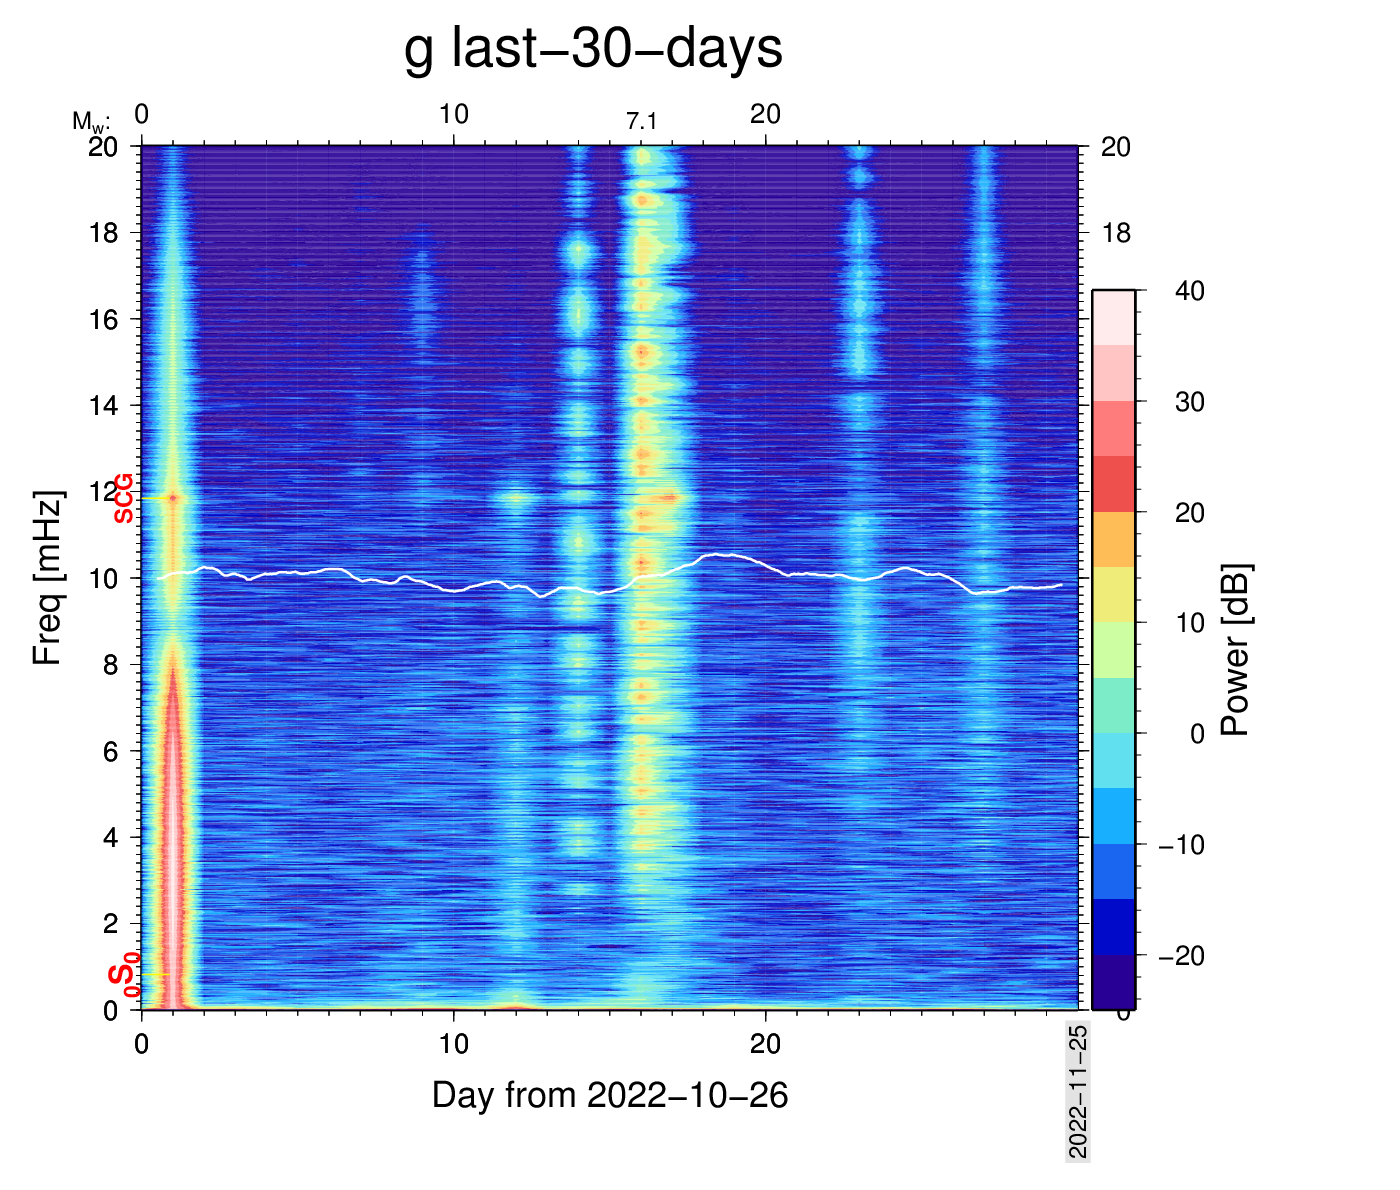Click the x-axis tick label 20 below plot
This screenshot has height=1190, width=1400.
coord(765,1045)
